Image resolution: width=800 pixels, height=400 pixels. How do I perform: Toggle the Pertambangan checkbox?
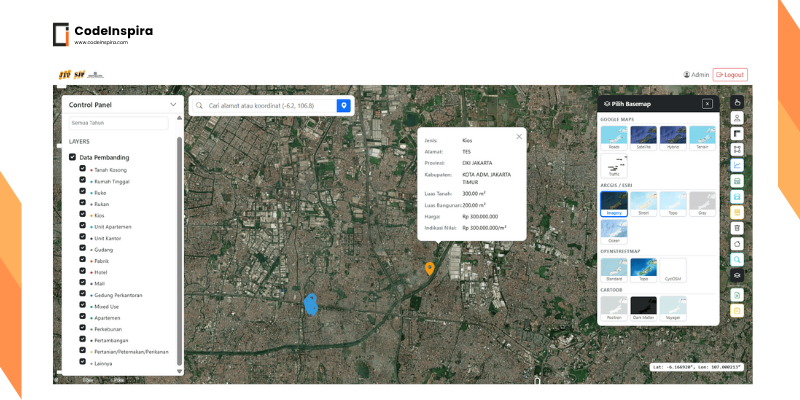tap(83, 339)
